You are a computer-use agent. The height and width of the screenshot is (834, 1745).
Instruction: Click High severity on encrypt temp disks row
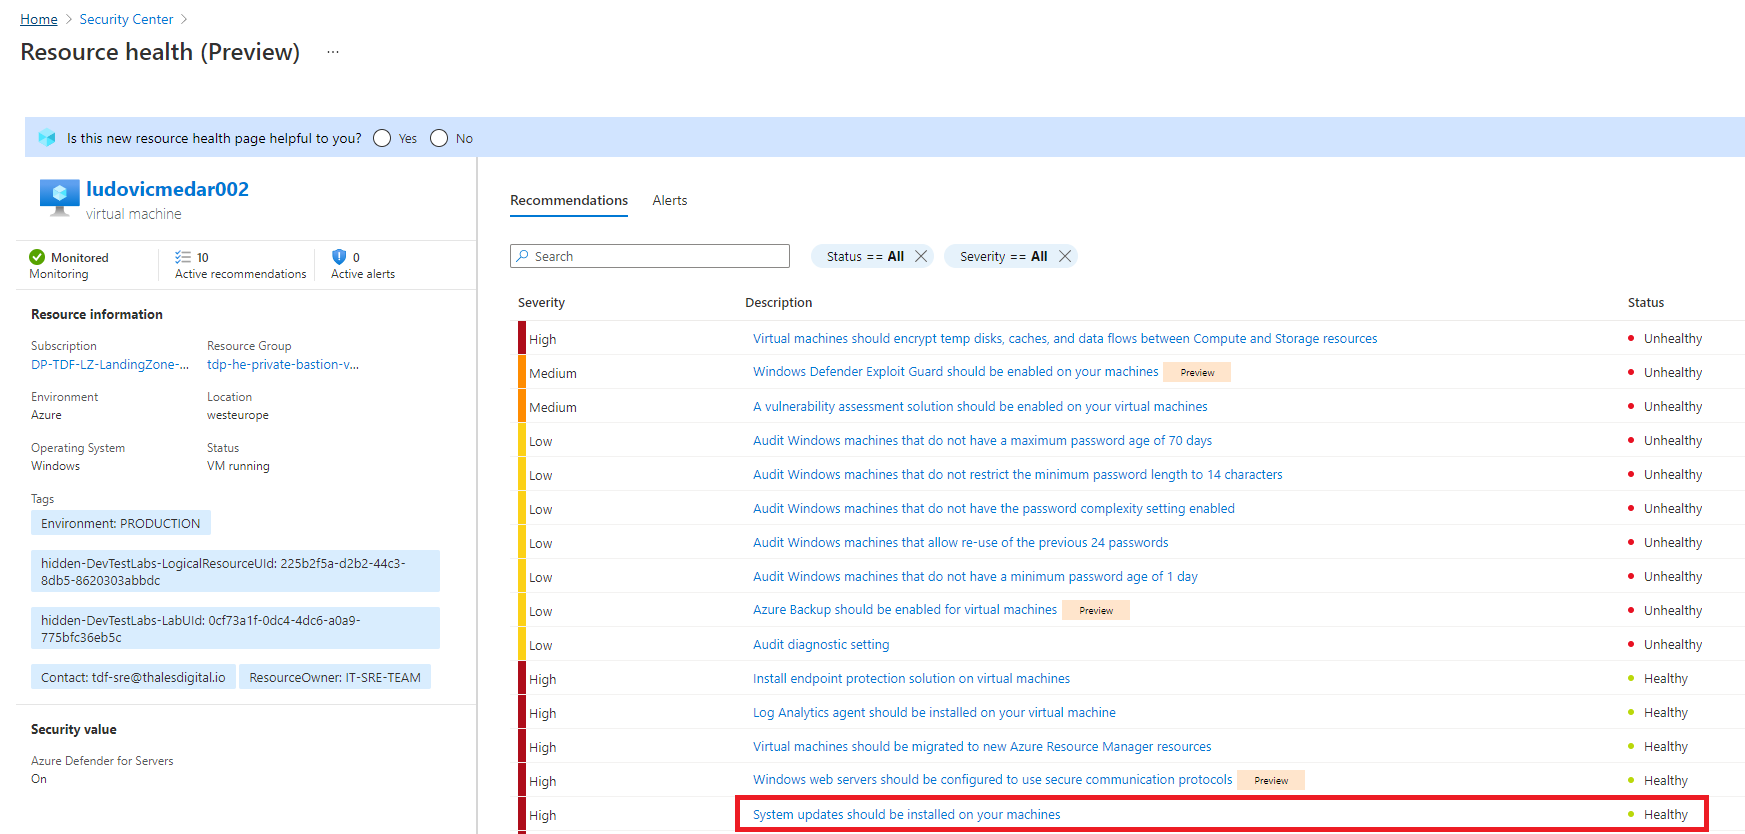pos(542,339)
